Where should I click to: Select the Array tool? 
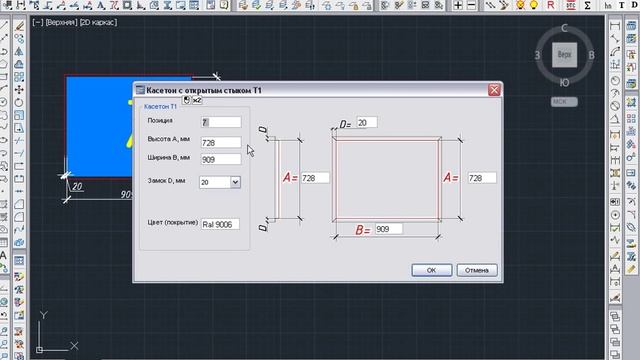click(x=19, y=77)
